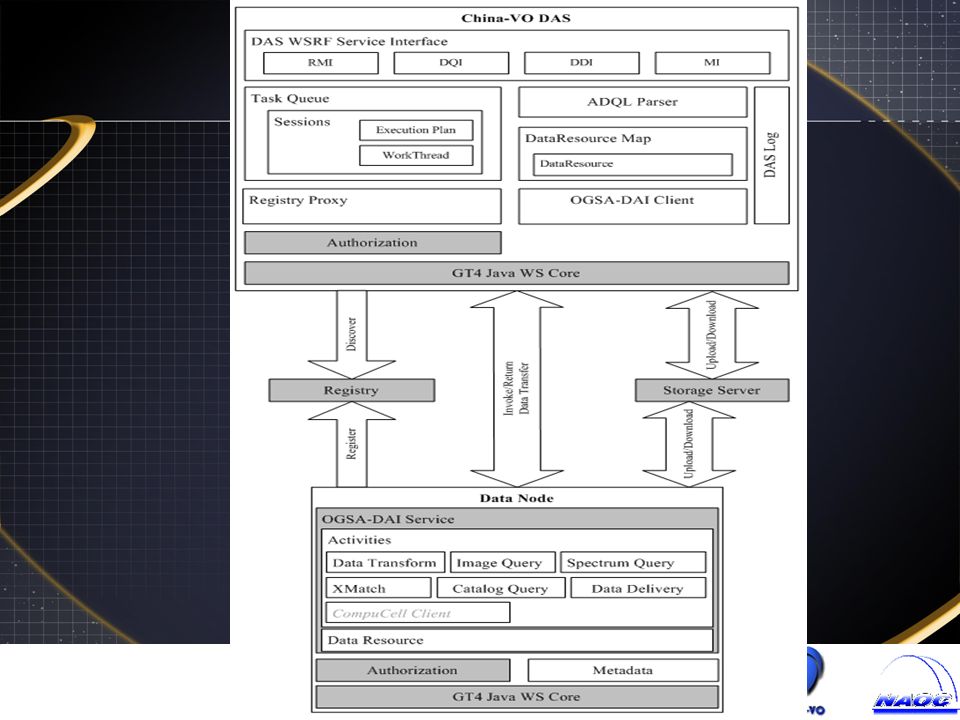960x720 pixels.
Task: Select the DAS WSRF Service Interface label
Action: 349,41
